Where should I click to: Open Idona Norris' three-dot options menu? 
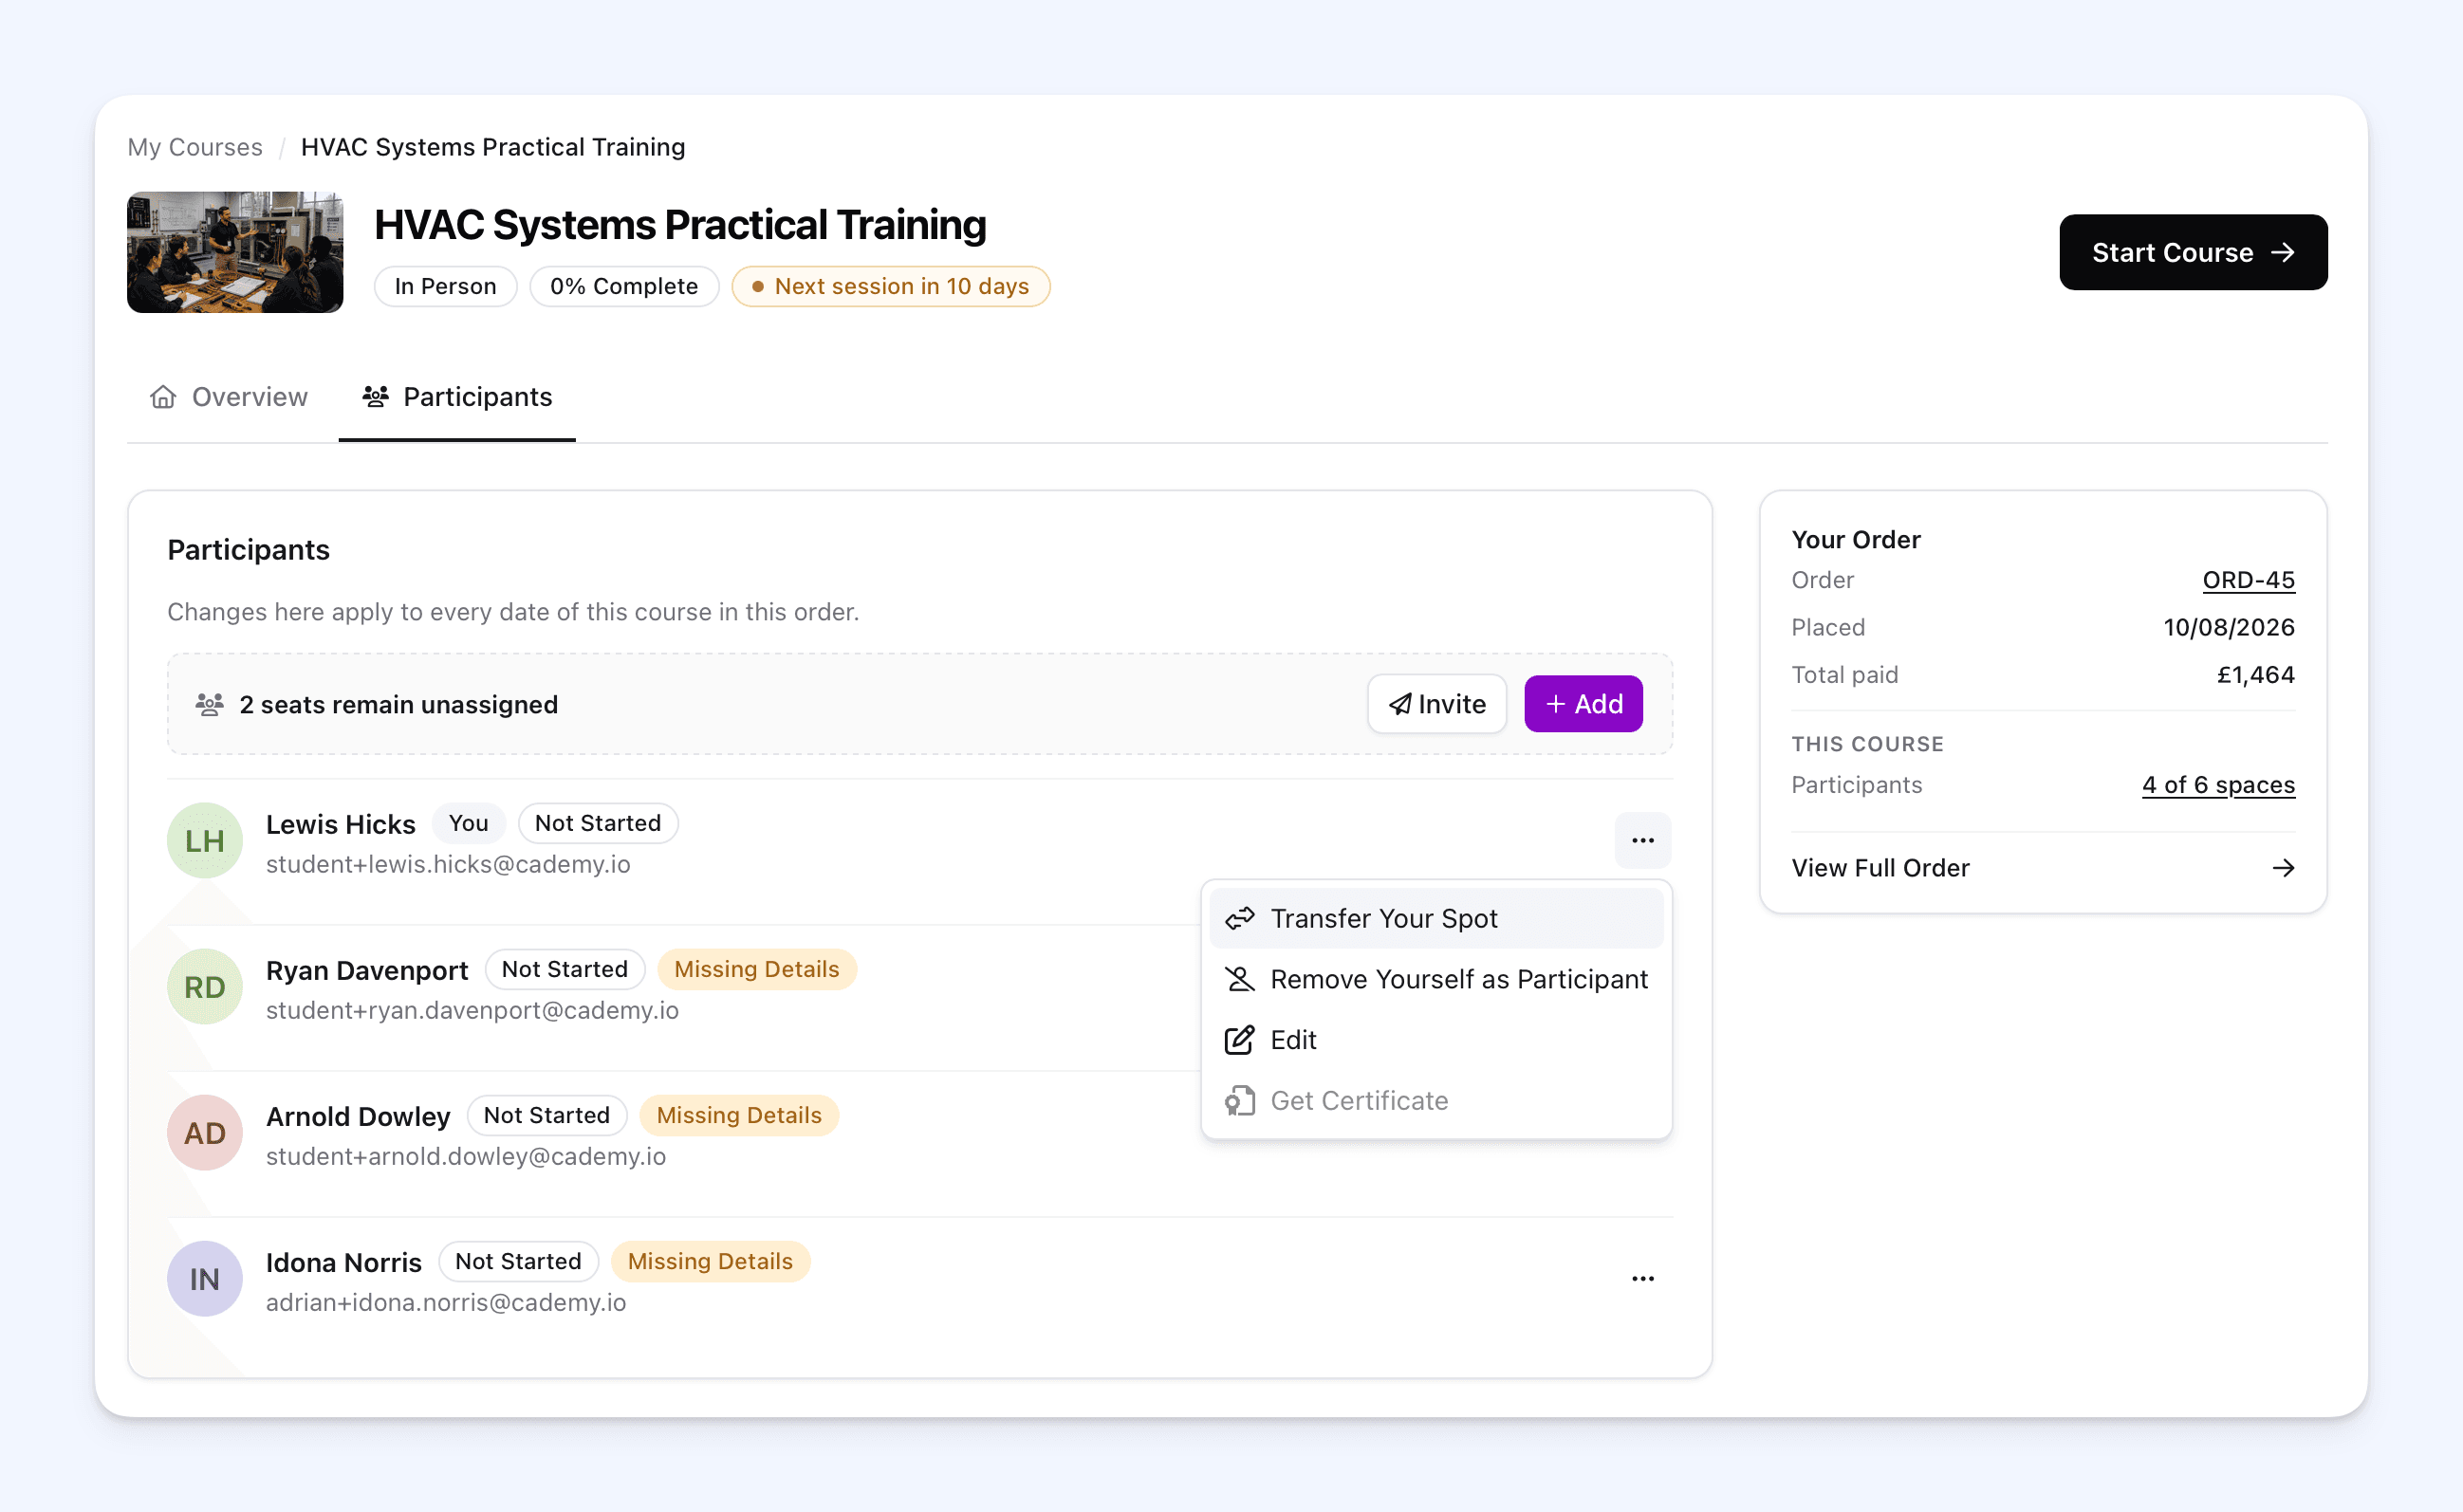click(1642, 1278)
